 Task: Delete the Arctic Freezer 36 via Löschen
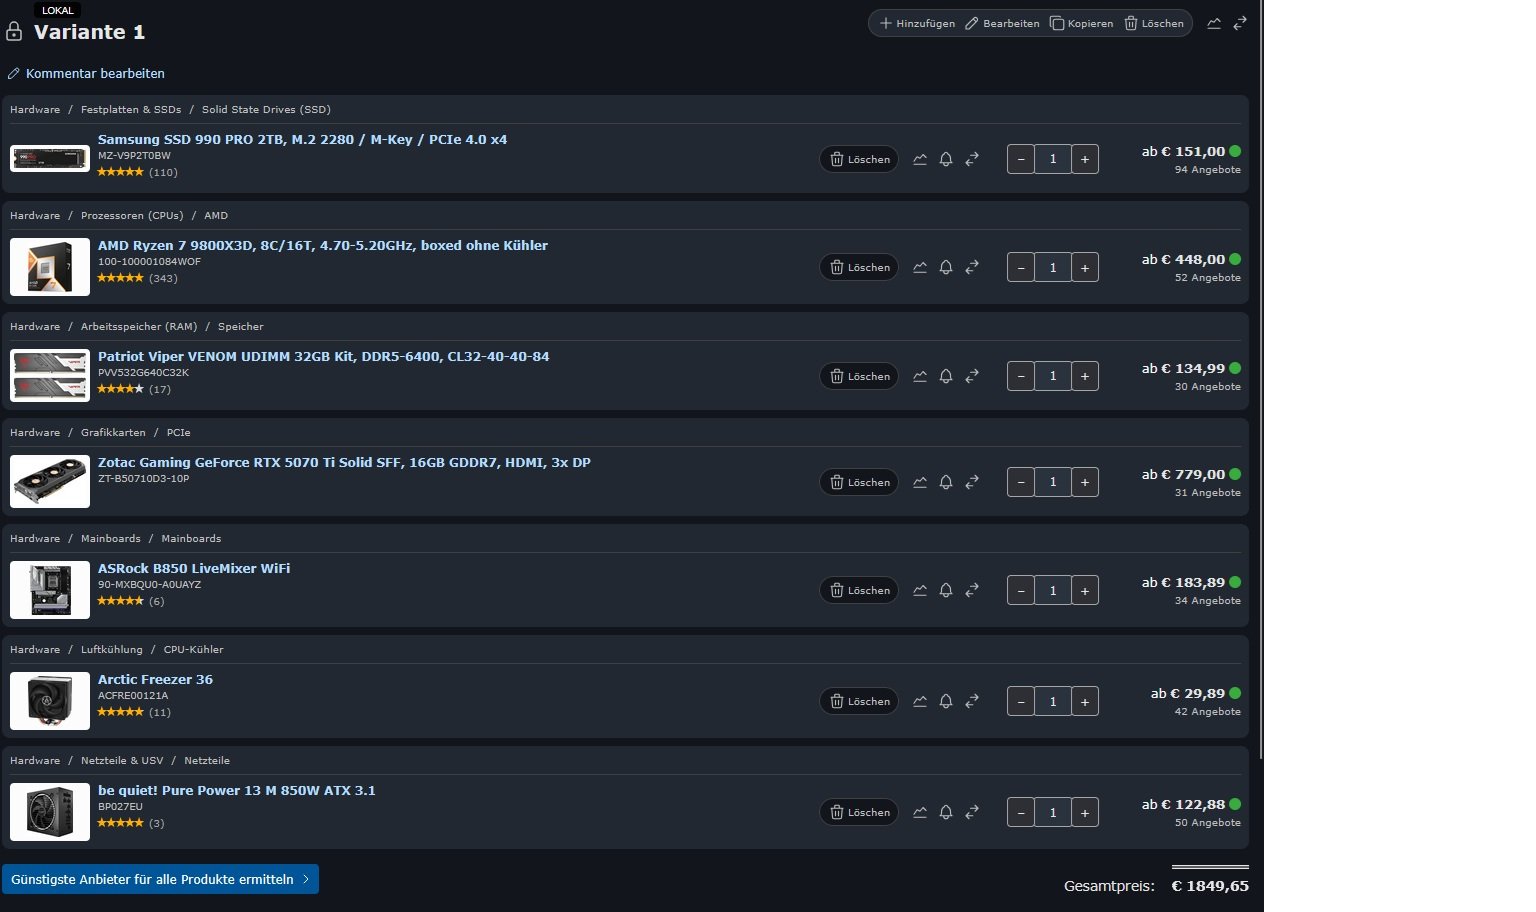point(860,701)
